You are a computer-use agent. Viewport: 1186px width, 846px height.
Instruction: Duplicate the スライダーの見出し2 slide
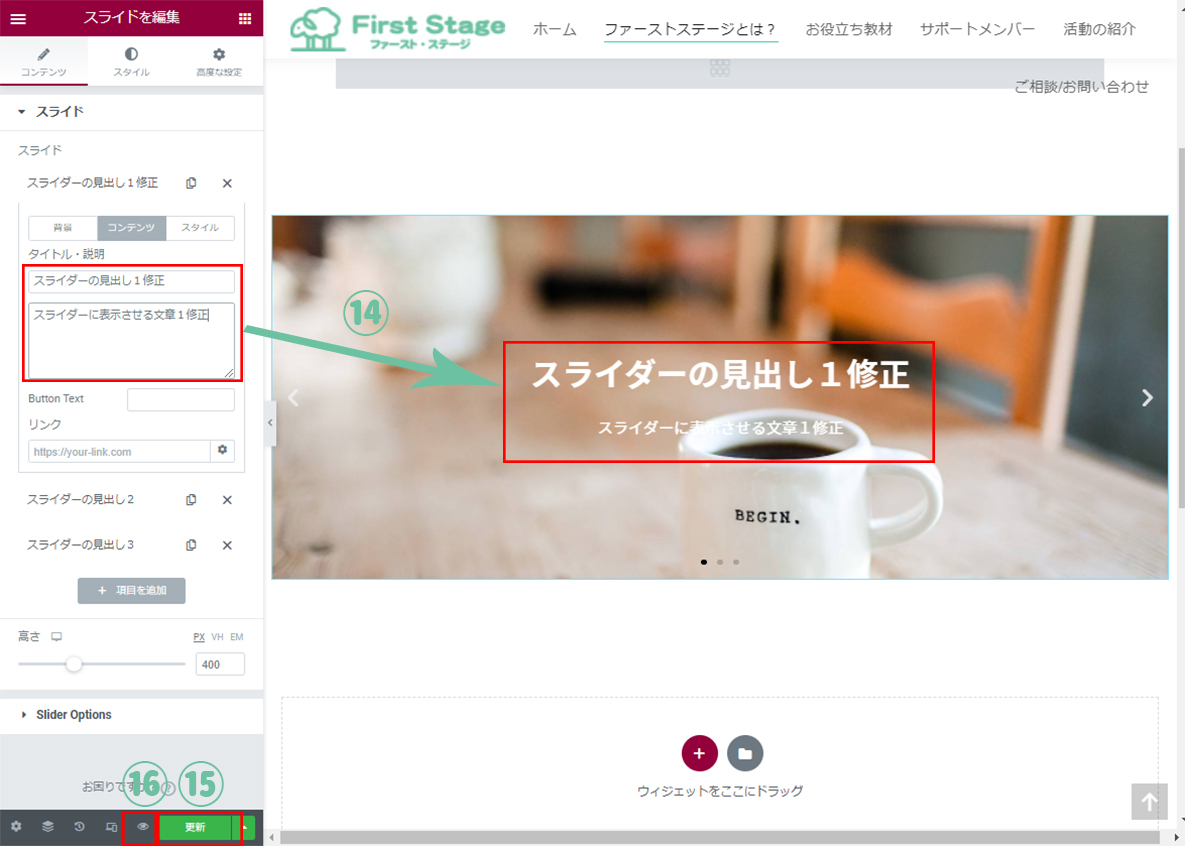click(x=191, y=500)
